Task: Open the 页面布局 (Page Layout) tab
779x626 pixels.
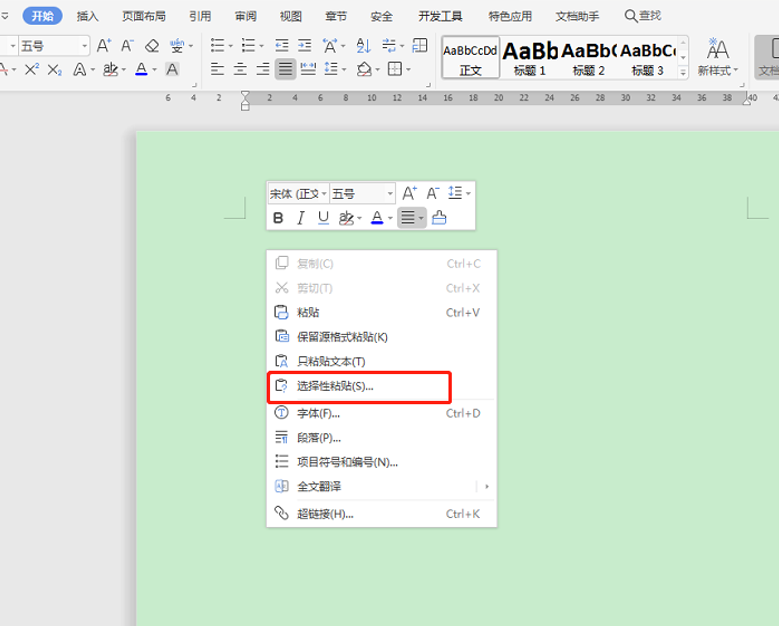Action: [x=144, y=16]
